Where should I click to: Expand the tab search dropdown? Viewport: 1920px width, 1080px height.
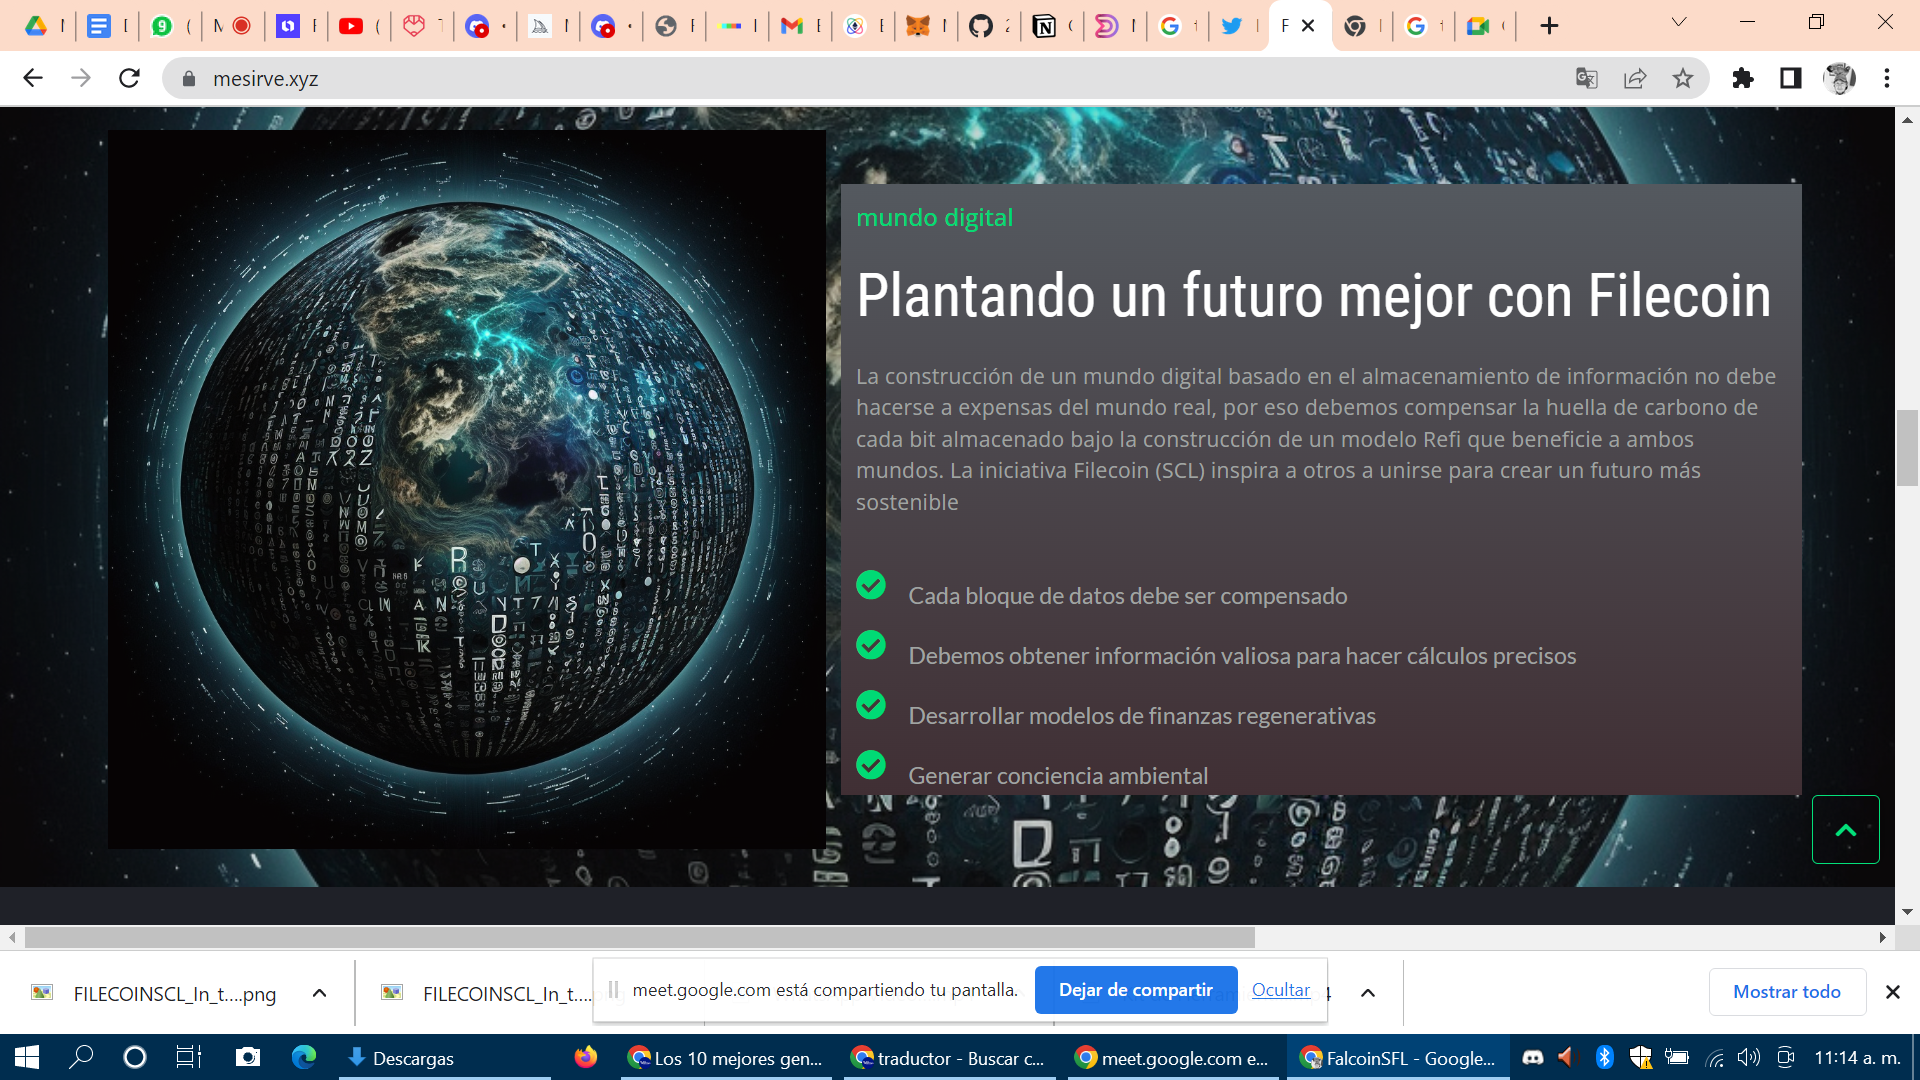tap(1679, 22)
